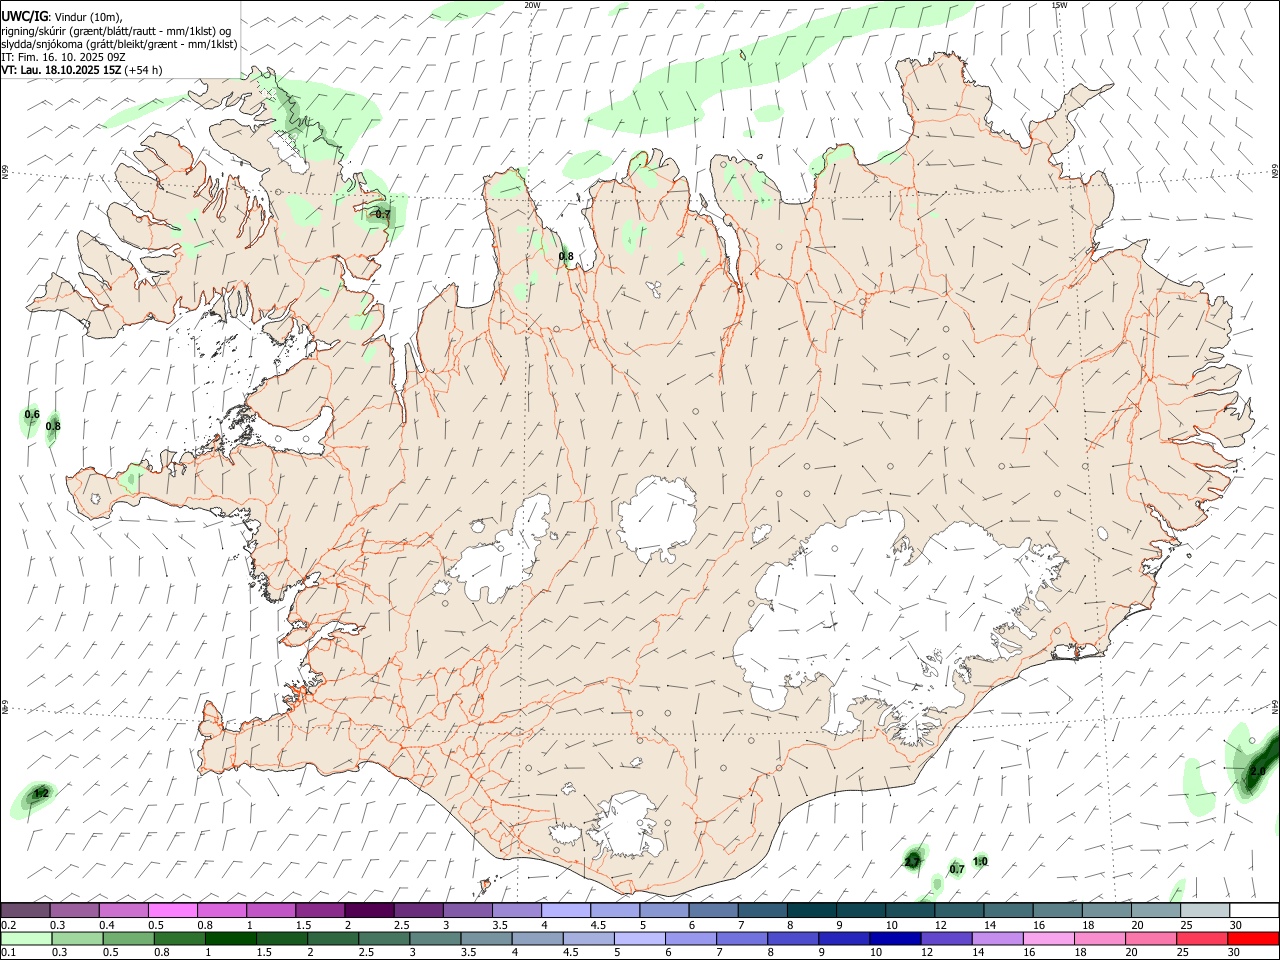Click the 20W longitude label
1280x960 pixels.
click(532, 5)
